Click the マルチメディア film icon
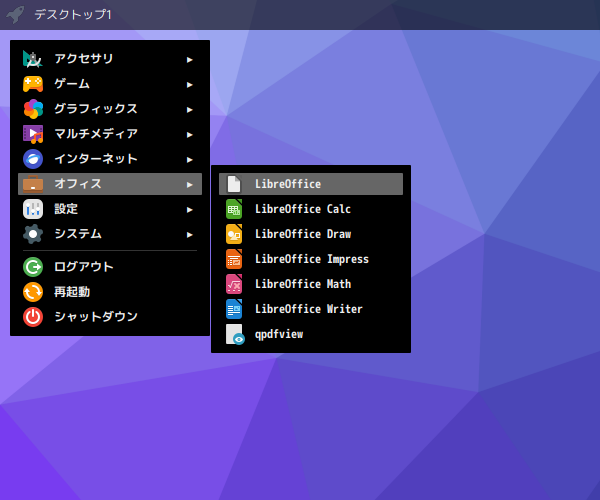600x500 pixels. click(x=33, y=134)
